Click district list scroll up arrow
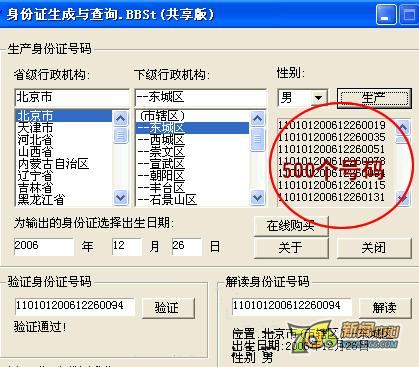This screenshot has width=419, height=367. point(257,118)
